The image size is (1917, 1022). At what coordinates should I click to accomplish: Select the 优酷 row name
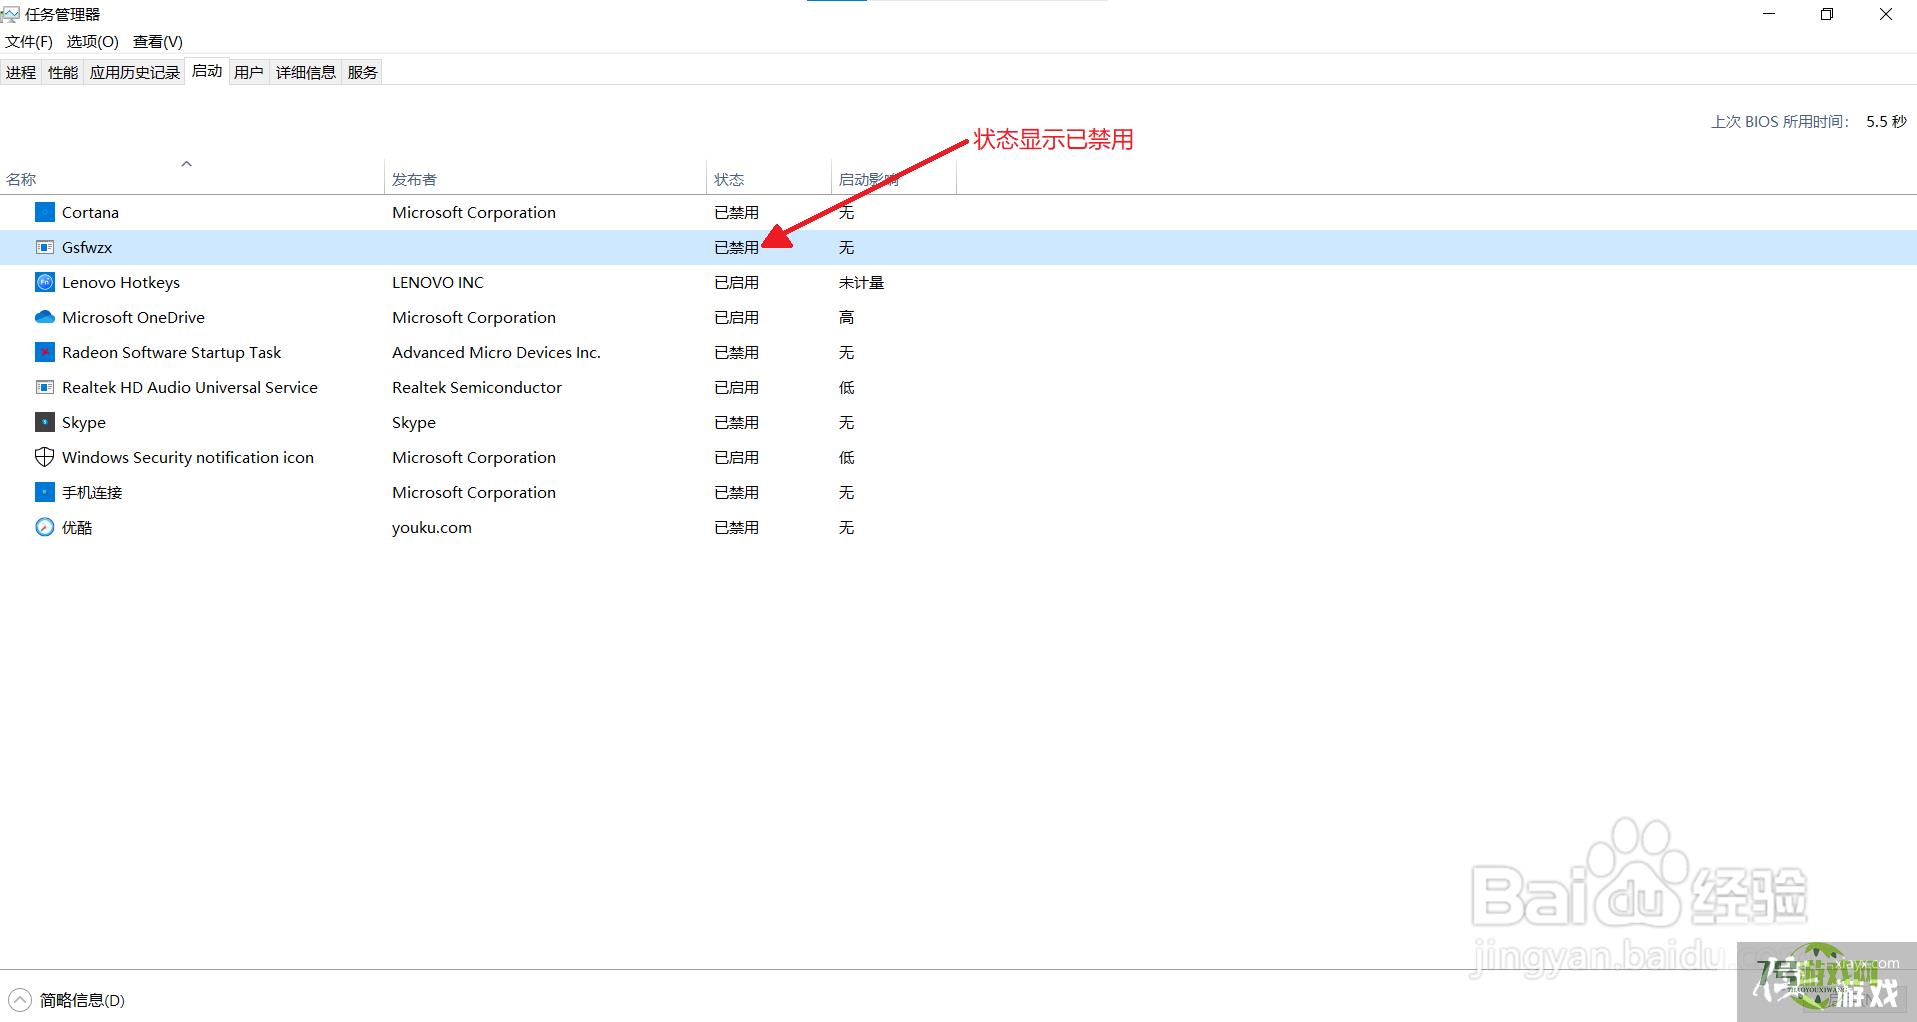click(77, 527)
